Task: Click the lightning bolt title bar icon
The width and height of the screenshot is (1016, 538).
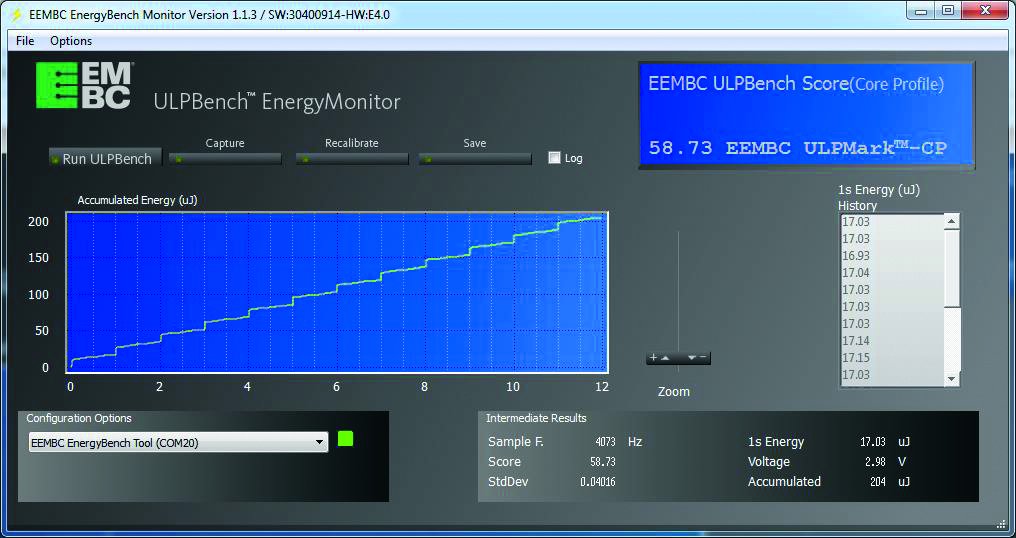Action: coord(17,14)
